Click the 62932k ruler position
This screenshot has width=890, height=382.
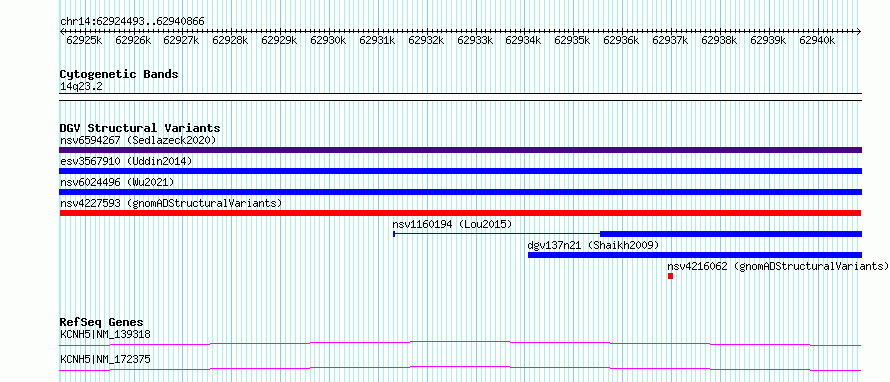(426, 40)
